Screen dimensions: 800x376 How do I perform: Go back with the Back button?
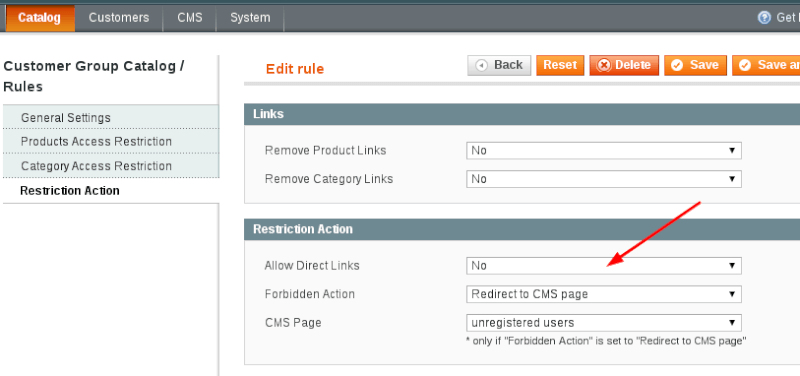tap(499, 65)
